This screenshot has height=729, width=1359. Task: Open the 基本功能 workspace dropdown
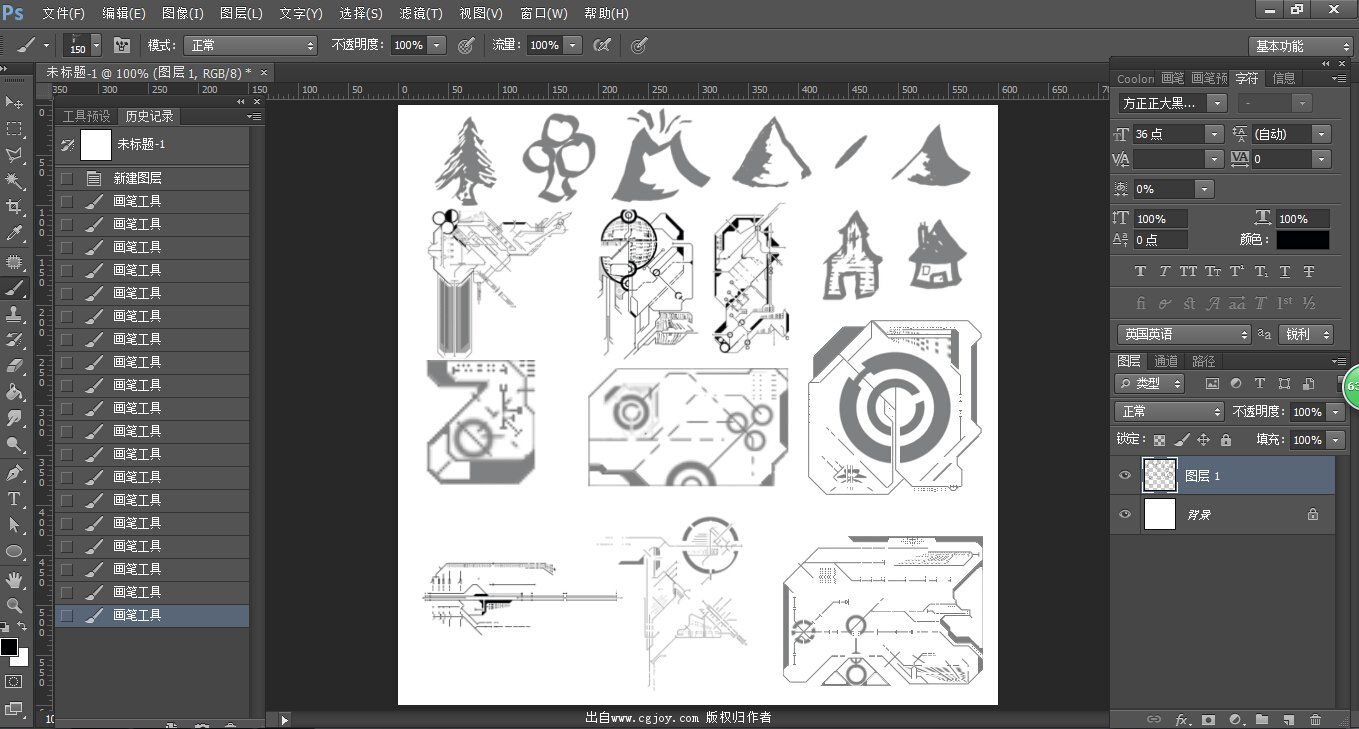click(1300, 46)
